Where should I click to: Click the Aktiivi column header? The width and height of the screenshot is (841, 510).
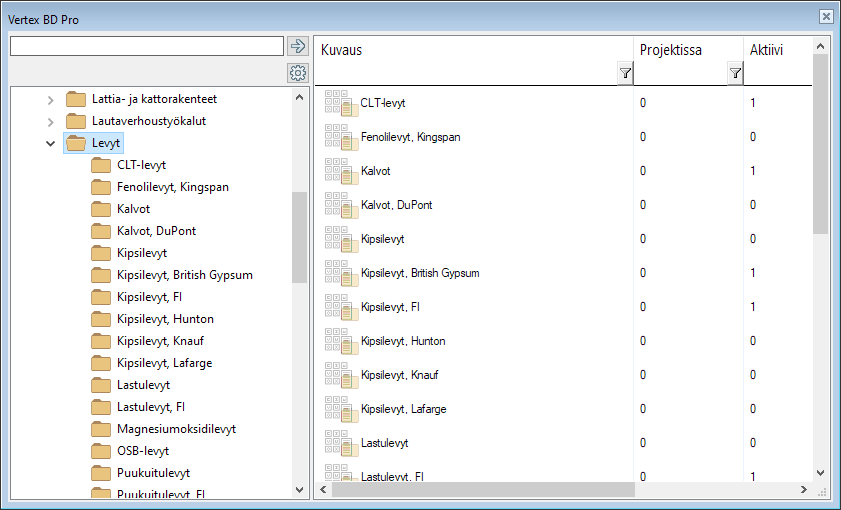770,50
